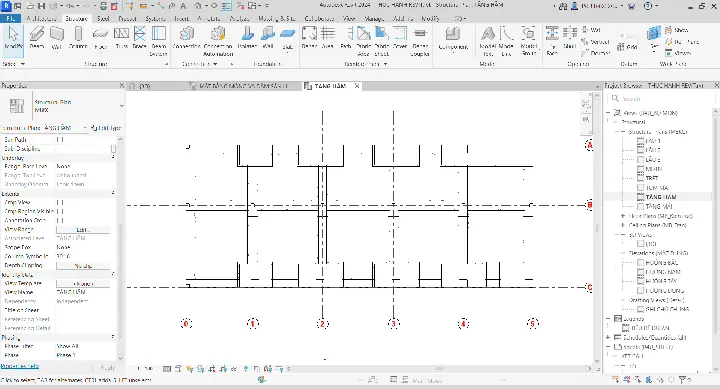
Task: Select the structural Wall tool
Action: click(56, 38)
